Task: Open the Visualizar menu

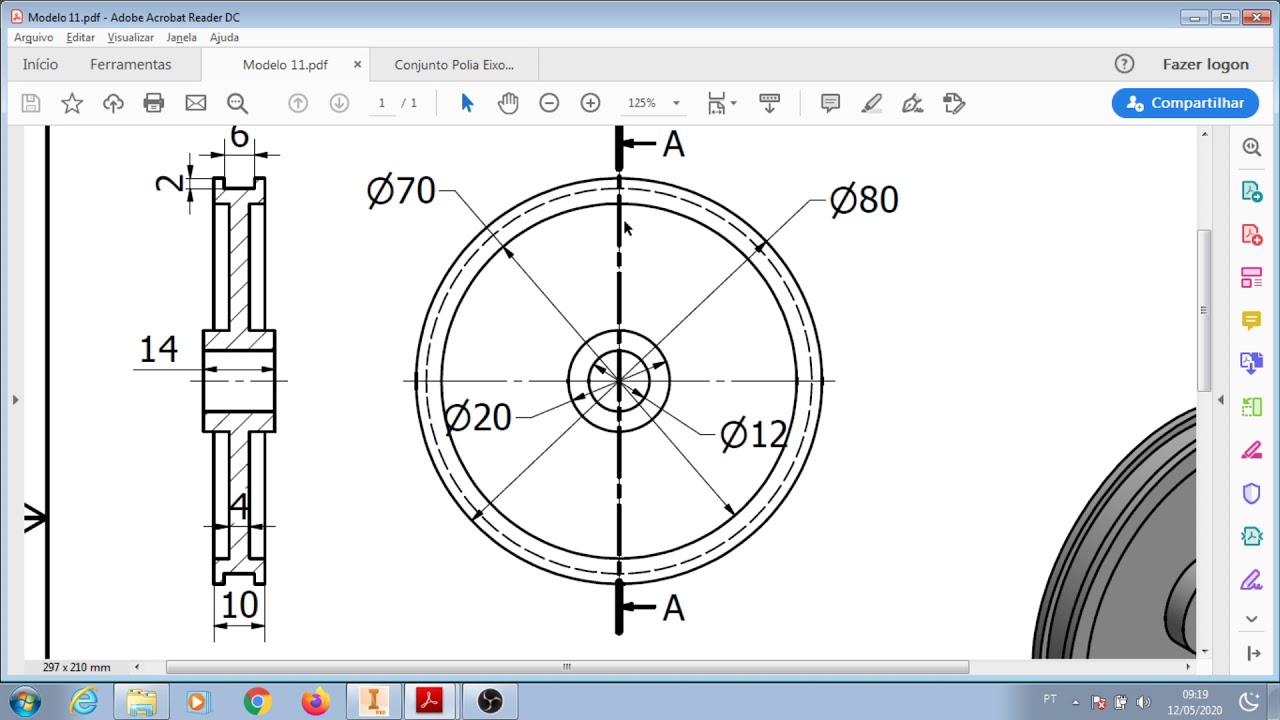Action: click(x=131, y=37)
